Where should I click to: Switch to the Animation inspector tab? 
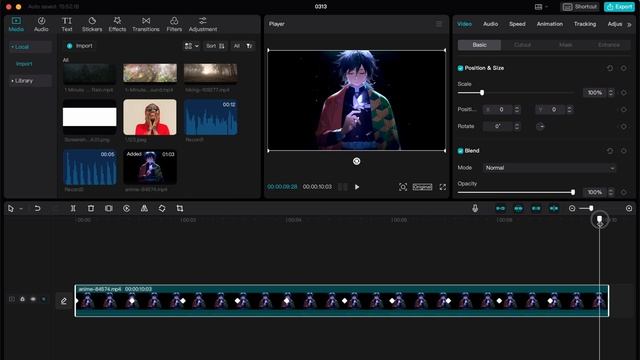(x=549, y=24)
